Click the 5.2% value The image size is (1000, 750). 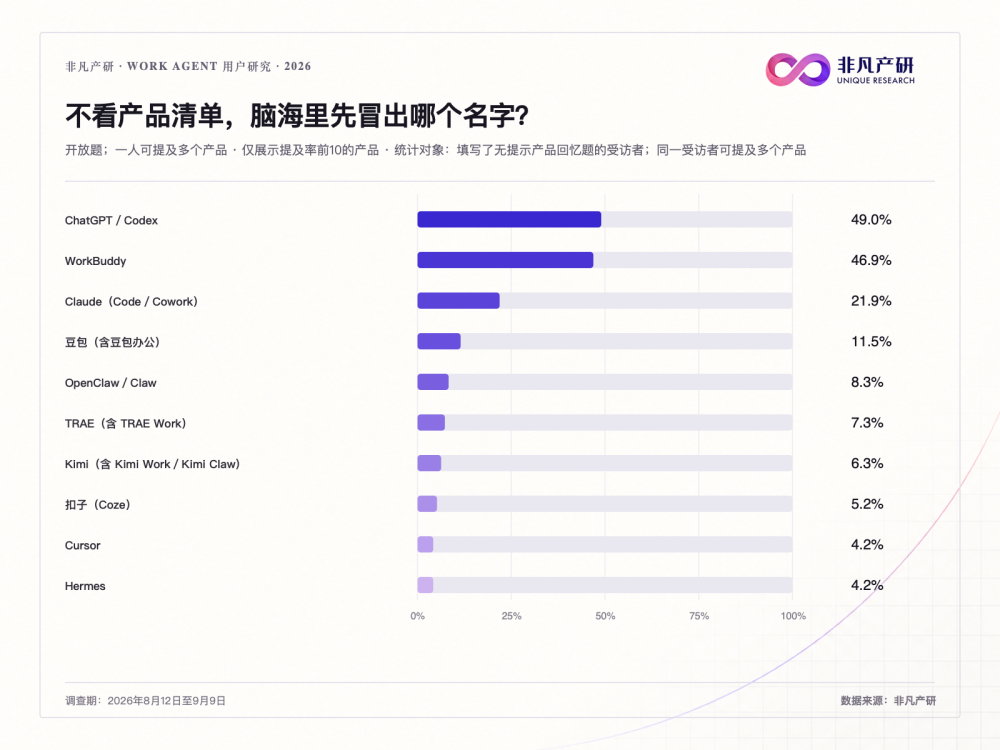867,504
